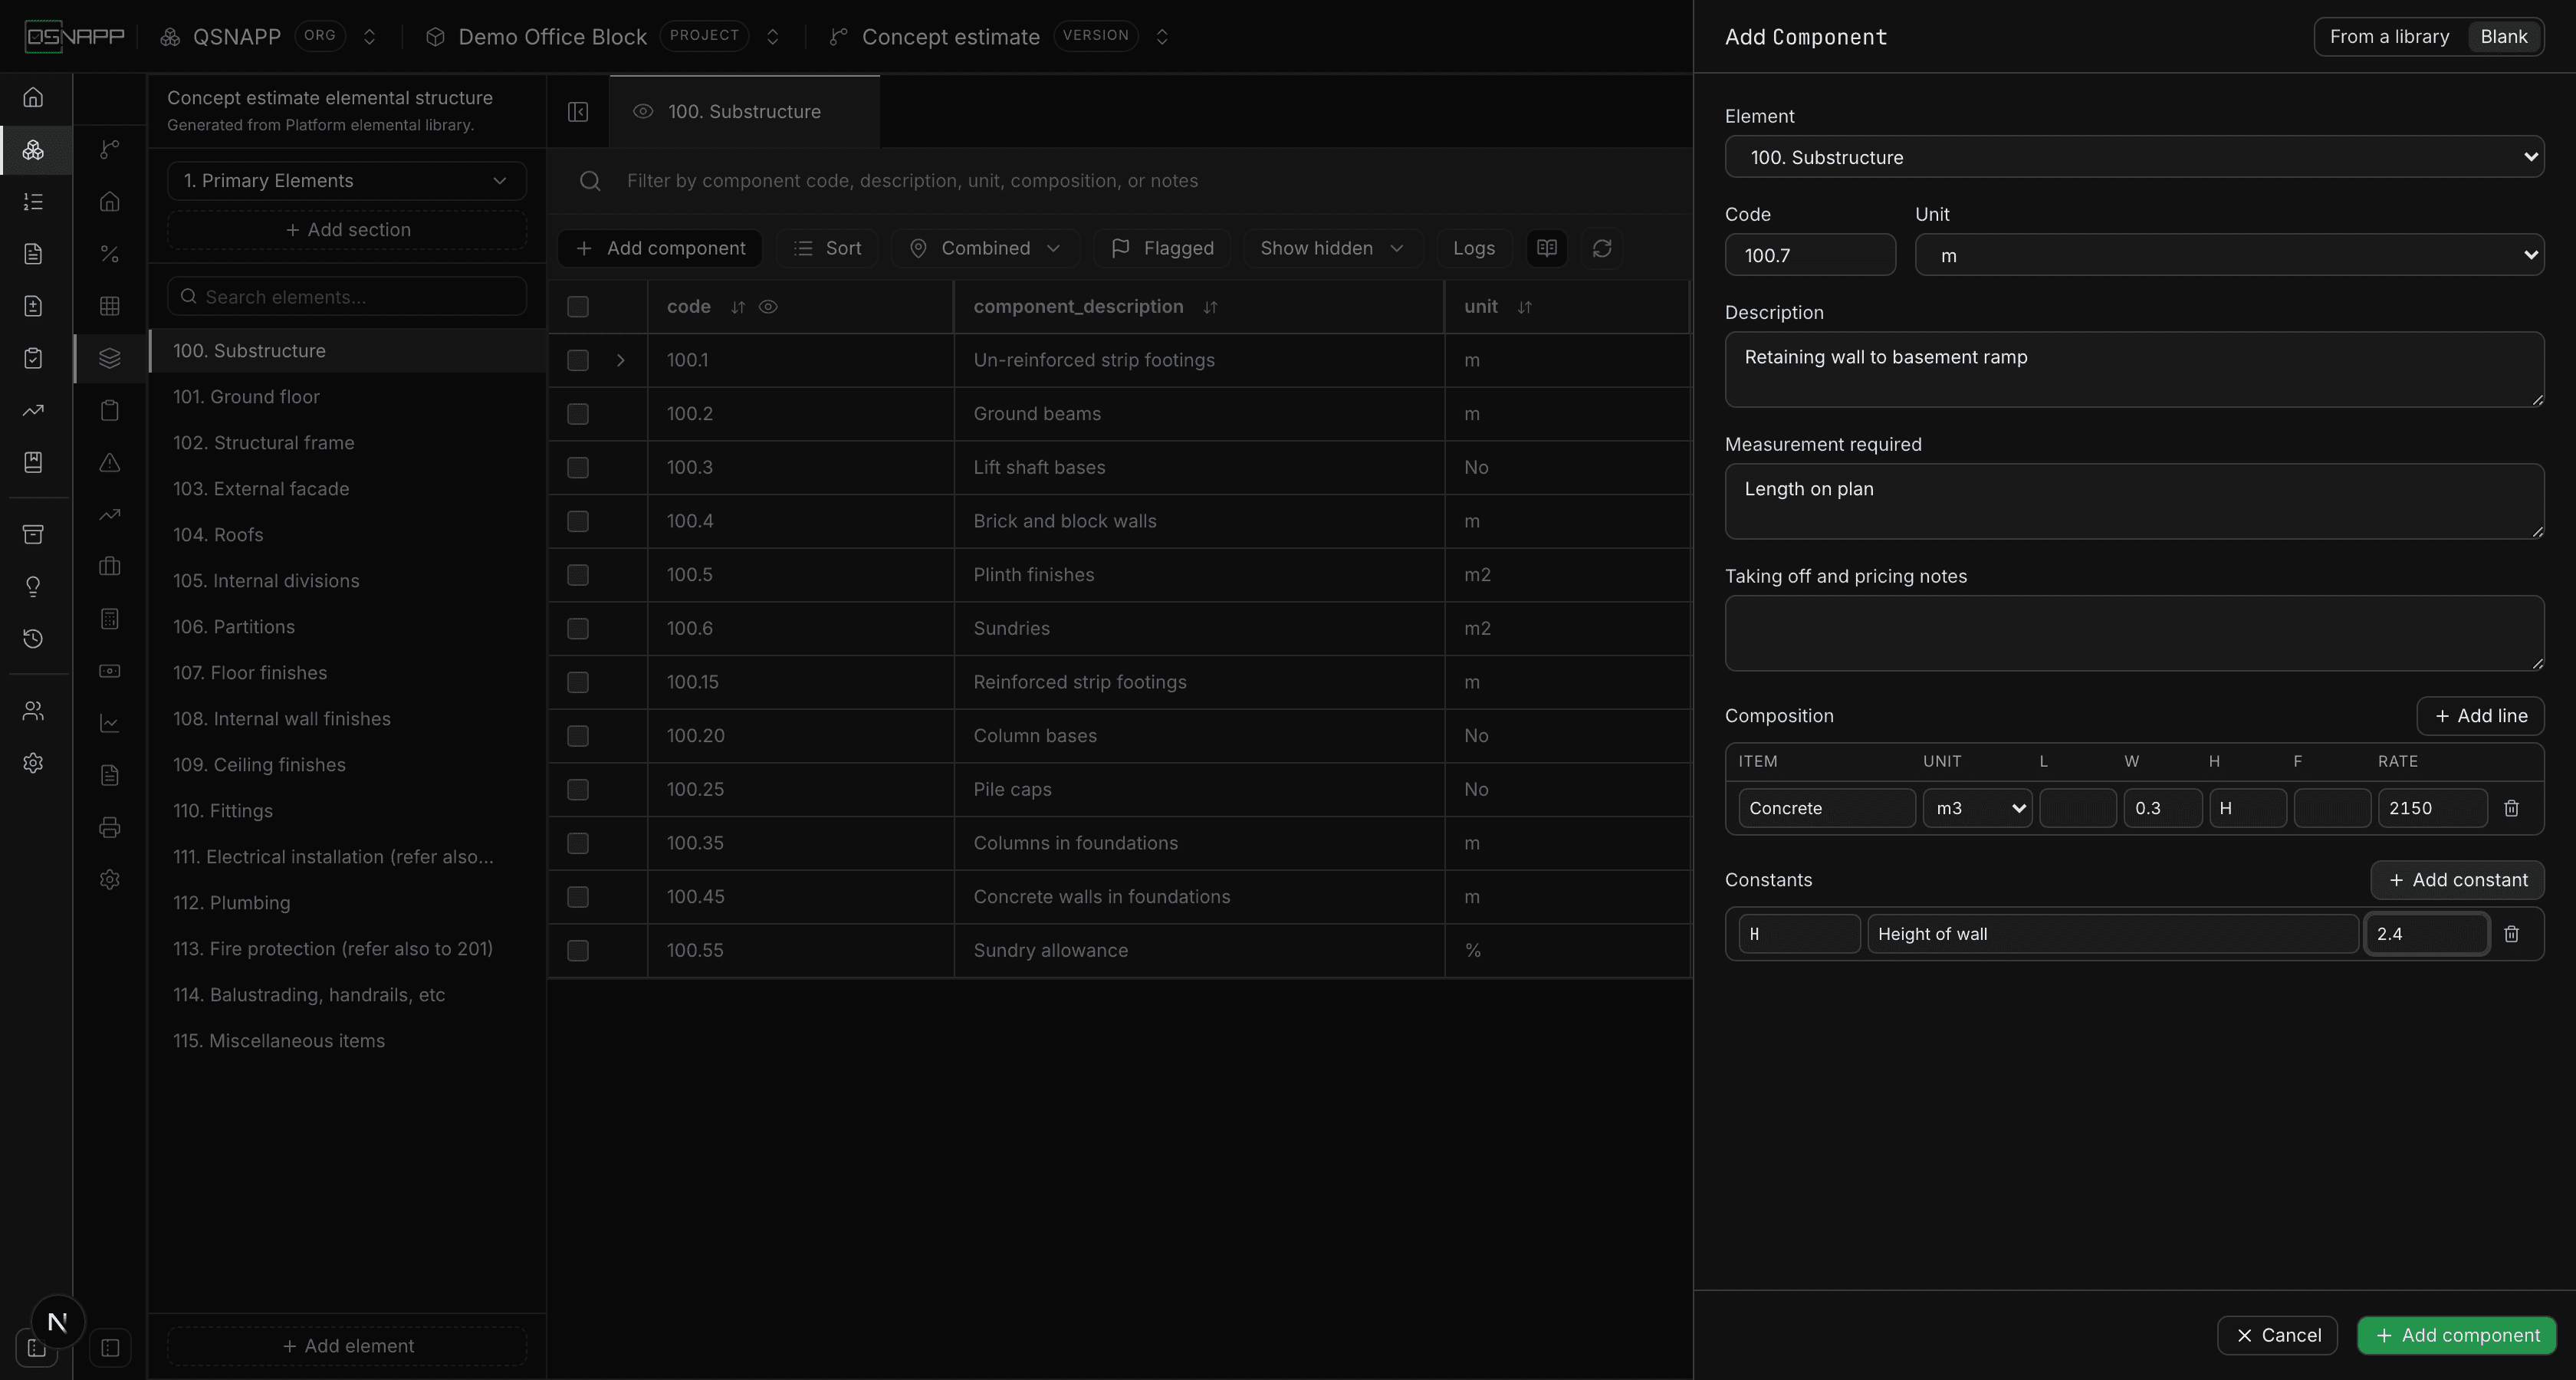Toggle the eye on 100. Substructure tab
This screenshot has width=2576, height=1380.
(643, 112)
